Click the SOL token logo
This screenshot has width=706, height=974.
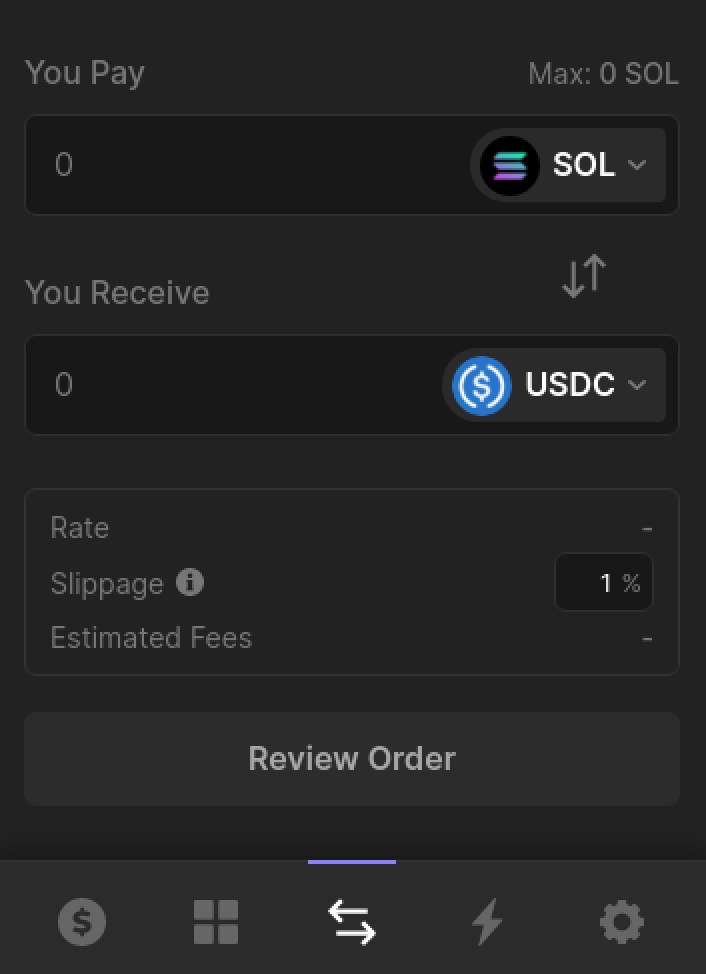[x=508, y=165]
